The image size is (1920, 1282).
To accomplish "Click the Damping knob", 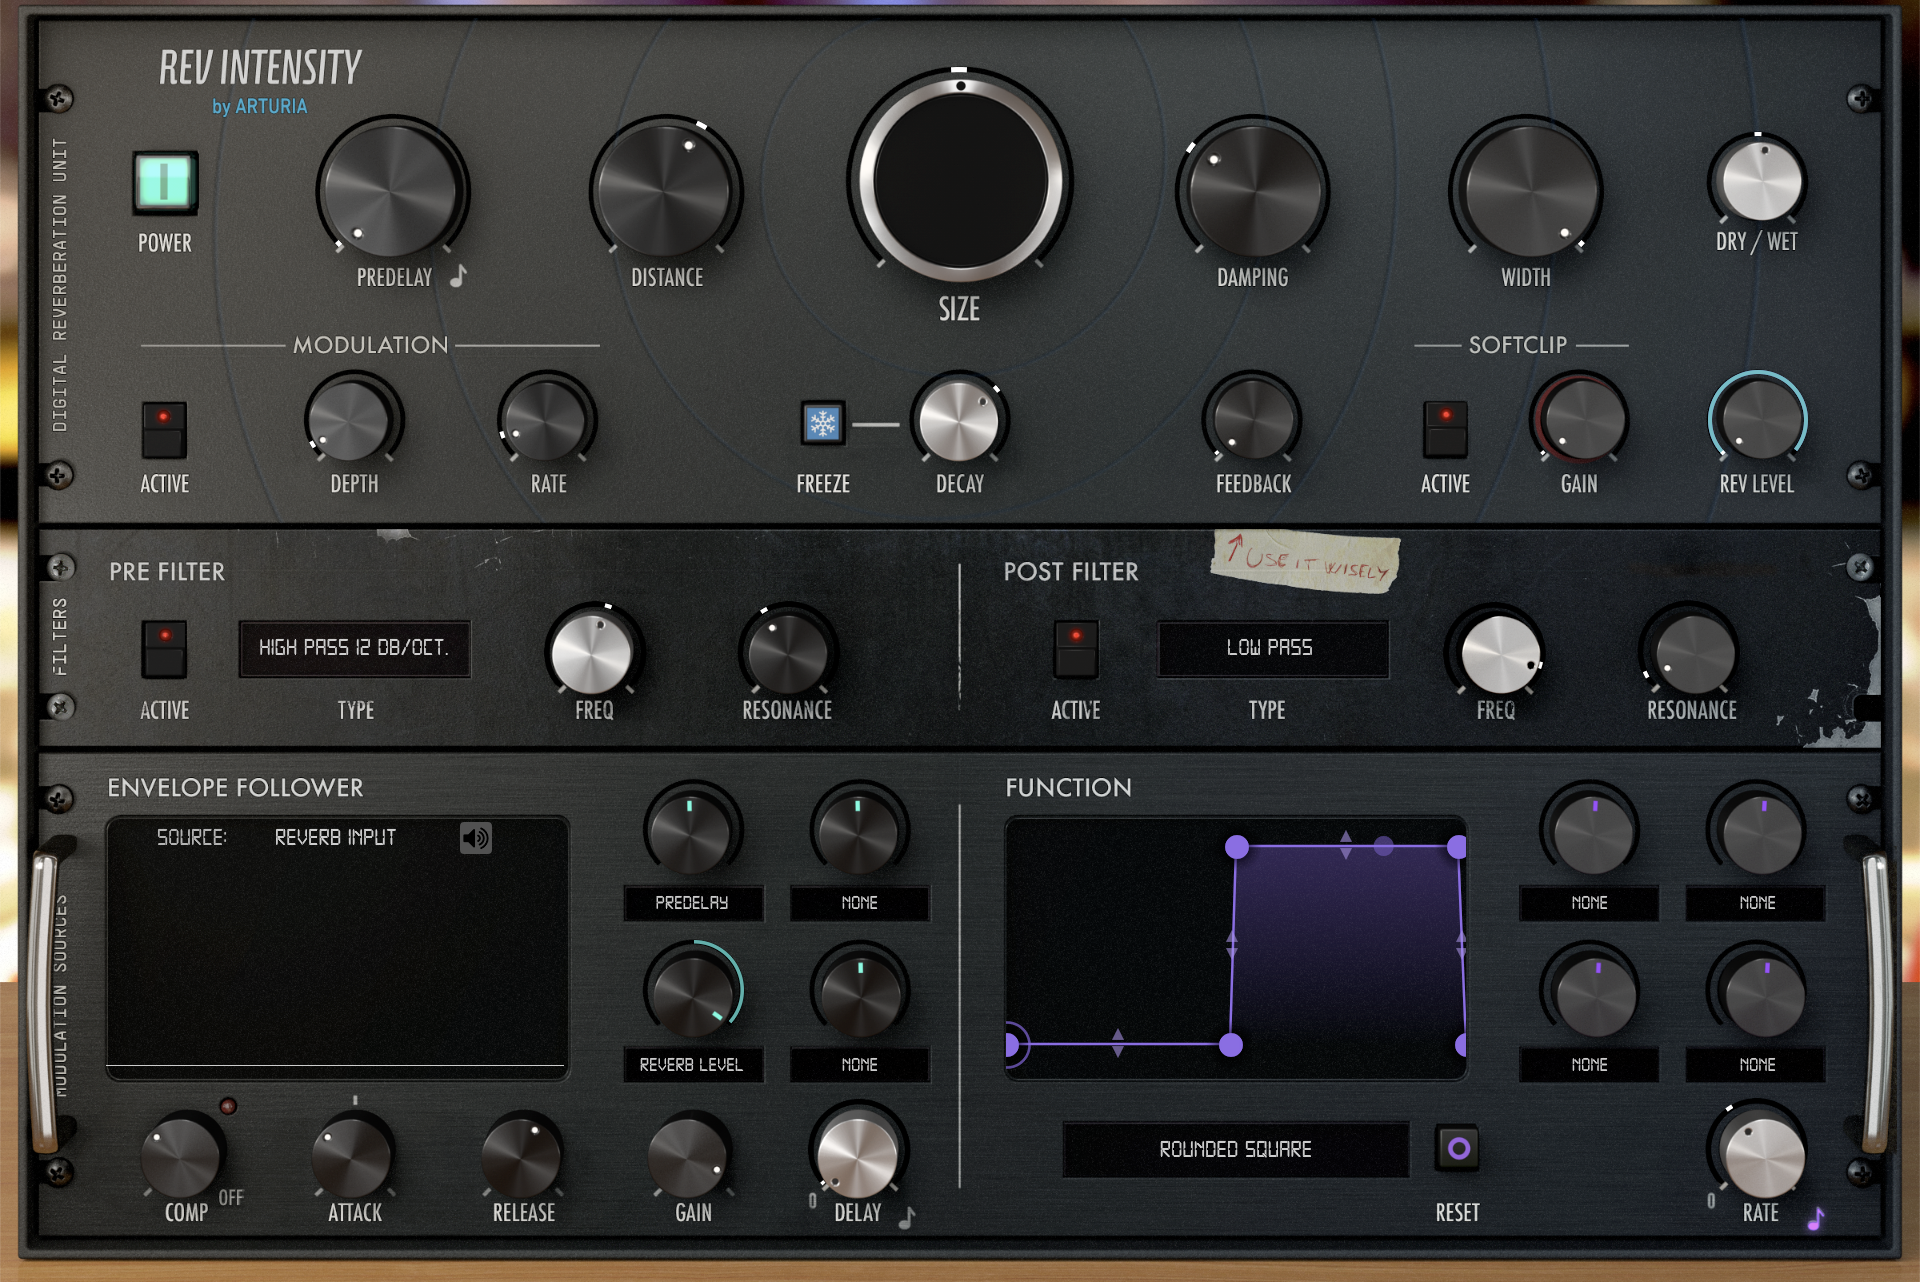I will click(1254, 190).
